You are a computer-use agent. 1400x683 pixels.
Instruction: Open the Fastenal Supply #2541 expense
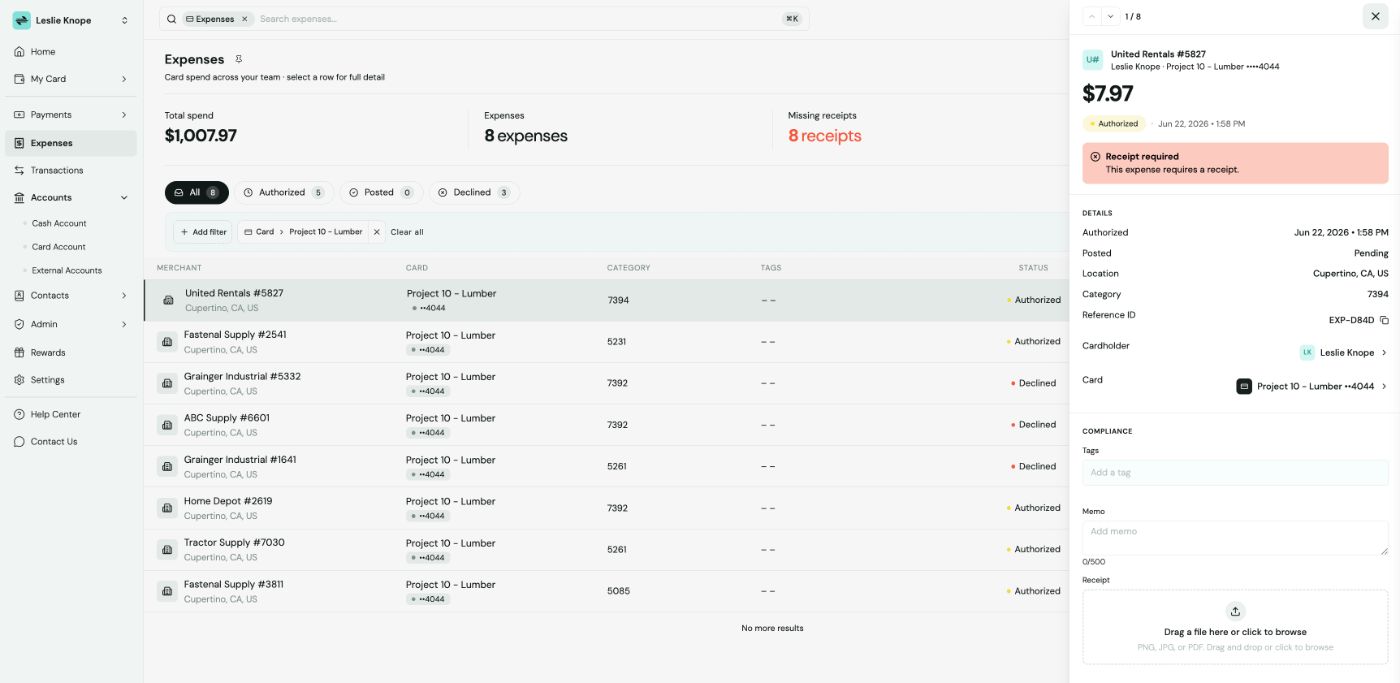click(606, 342)
